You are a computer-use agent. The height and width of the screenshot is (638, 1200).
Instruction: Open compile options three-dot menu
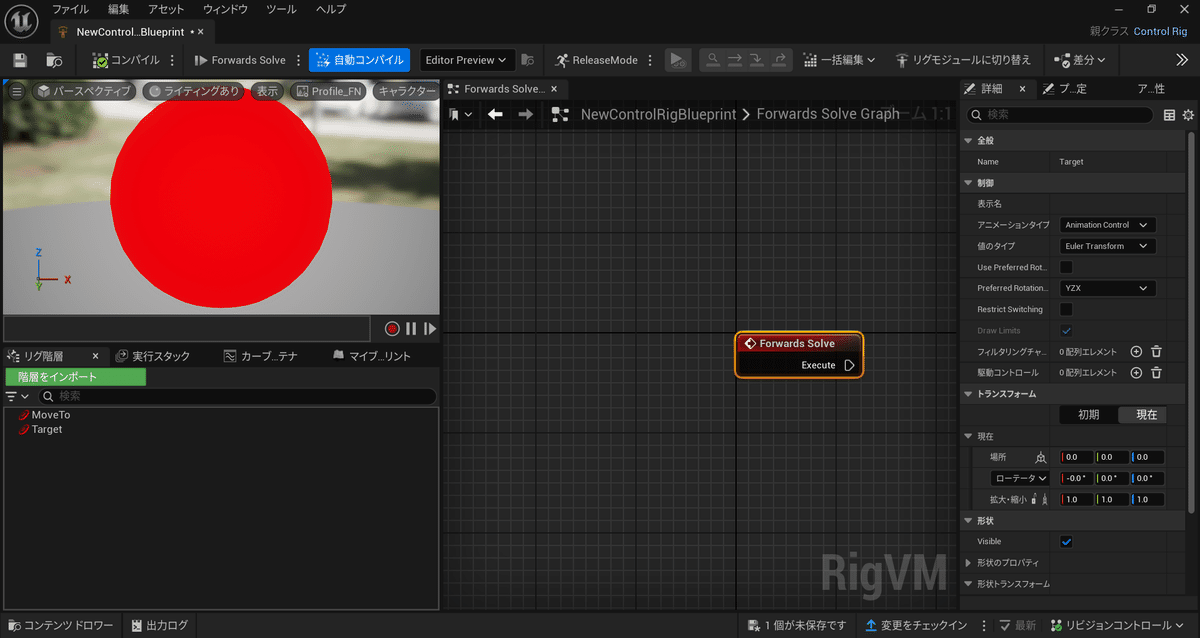coord(173,60)
